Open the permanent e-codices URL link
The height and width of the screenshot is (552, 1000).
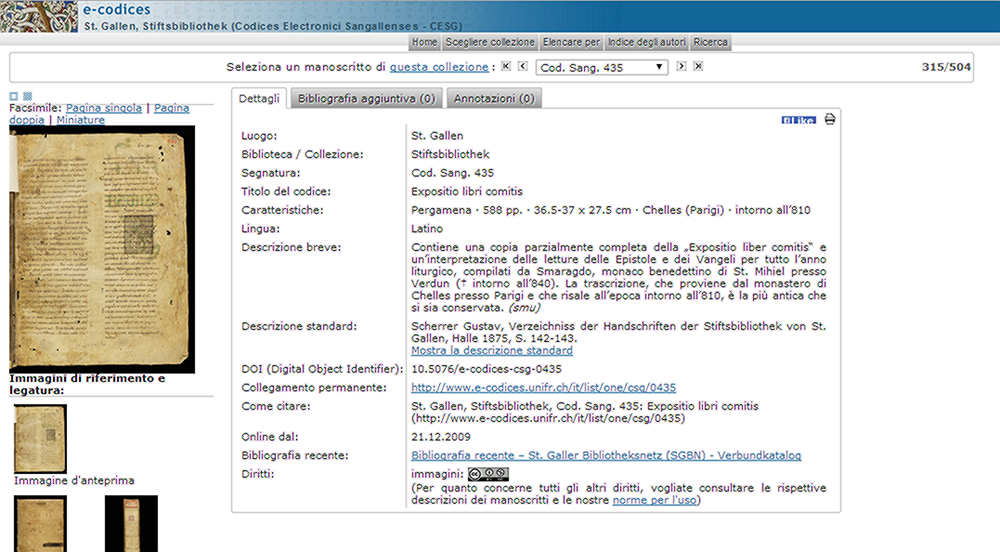pos(543,388)
